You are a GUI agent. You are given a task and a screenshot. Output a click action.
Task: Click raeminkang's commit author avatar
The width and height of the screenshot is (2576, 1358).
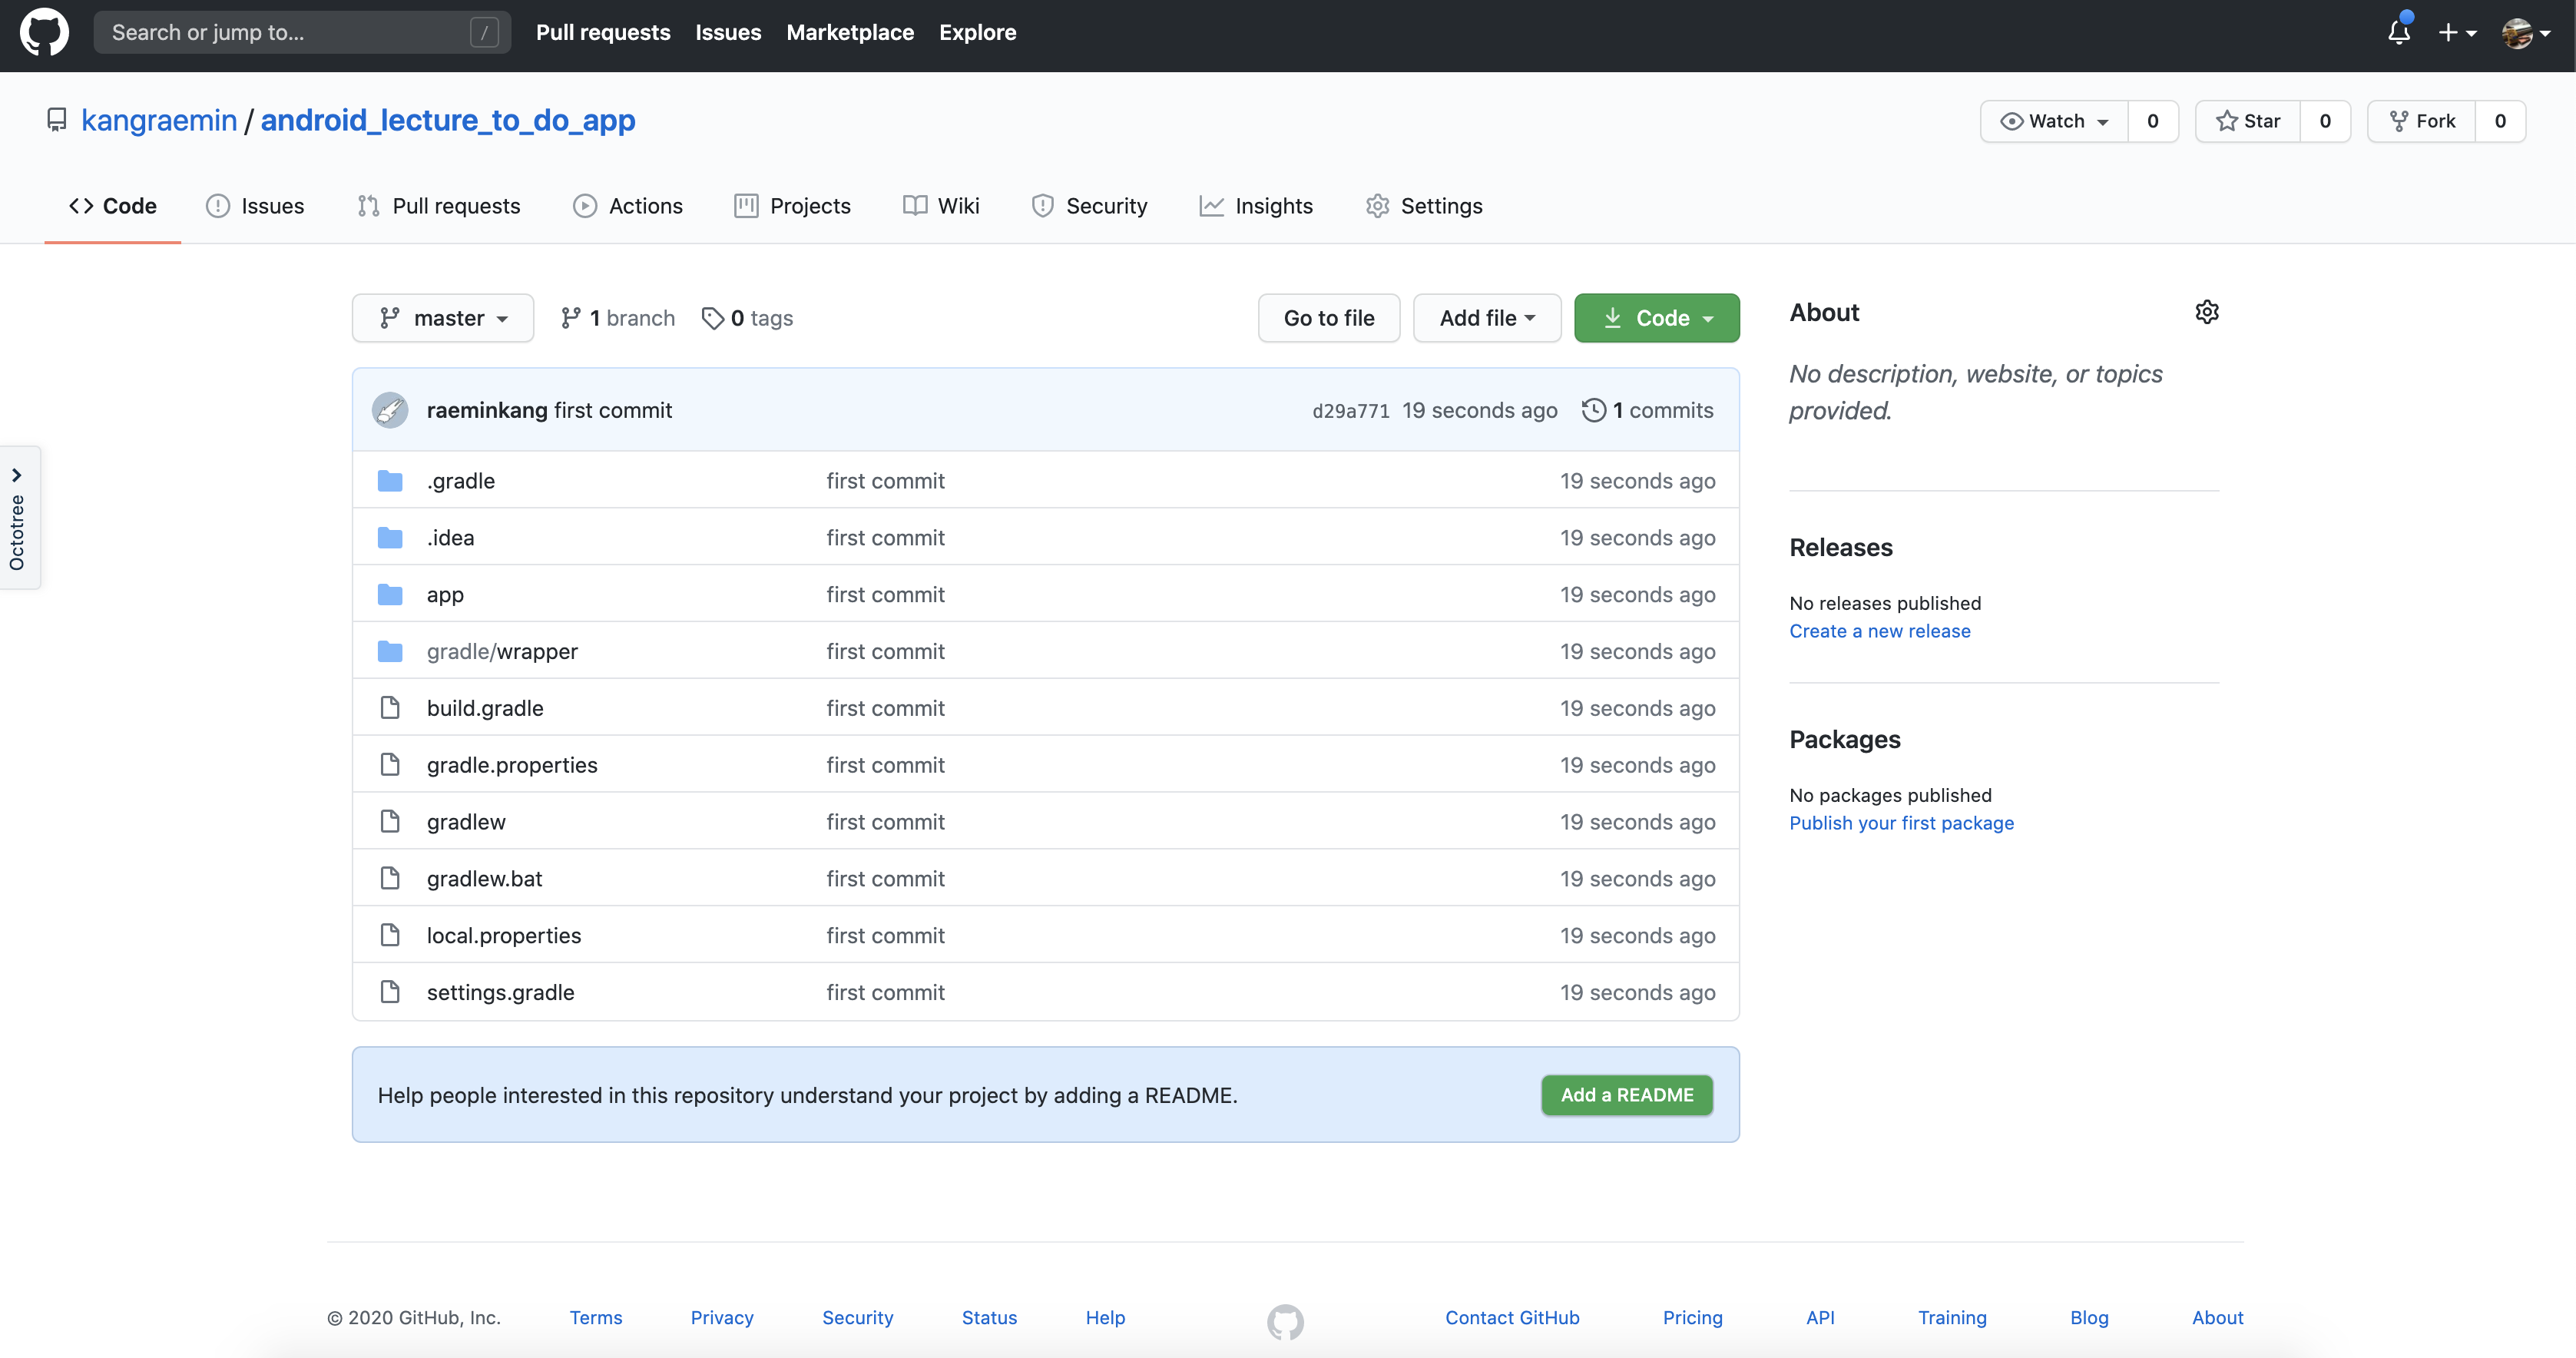390,410
